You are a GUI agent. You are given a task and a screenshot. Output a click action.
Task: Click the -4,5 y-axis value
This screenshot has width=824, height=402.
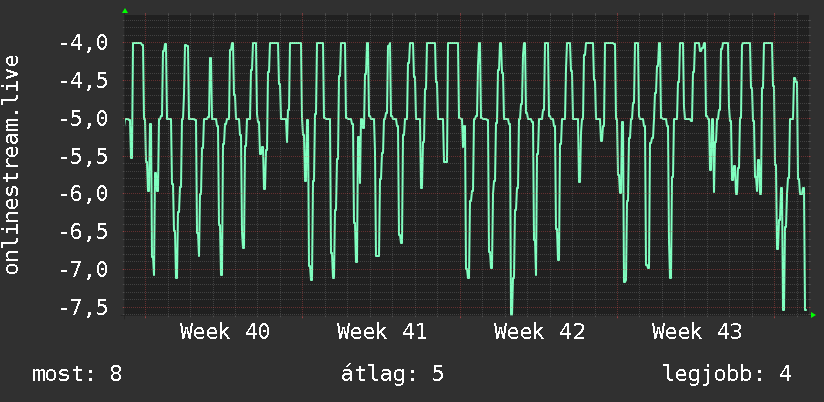click(x=84, y=81)
